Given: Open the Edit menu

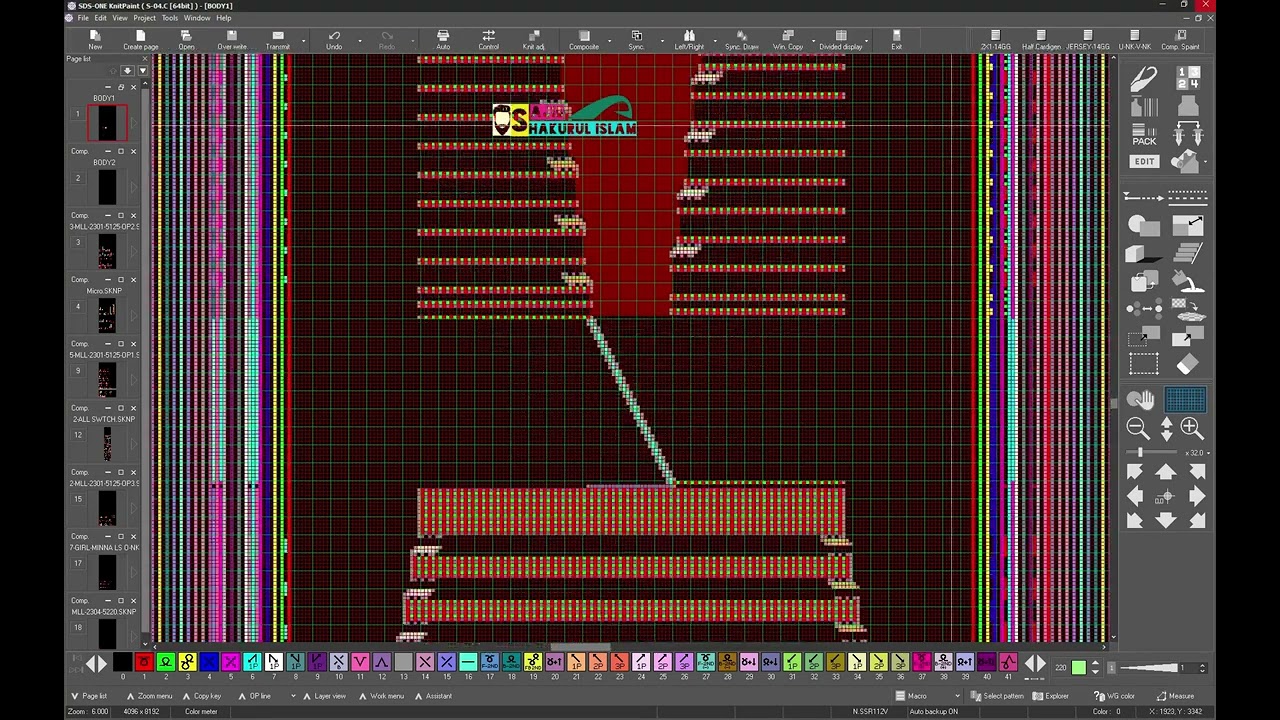Looking at the screenshot, I should (100, 18).
